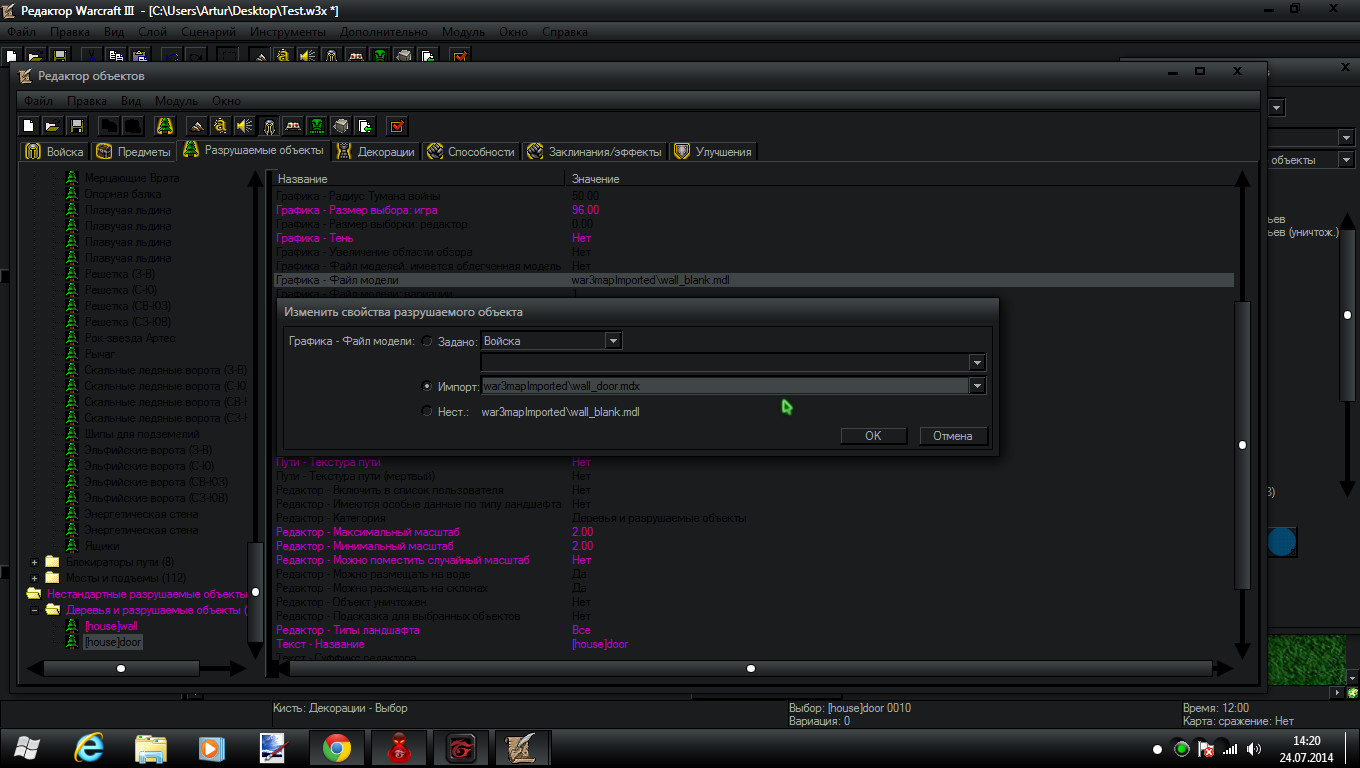
Task: Click 'Редактор - Максимальный масштаб' property row
Action: click(753, 532)
